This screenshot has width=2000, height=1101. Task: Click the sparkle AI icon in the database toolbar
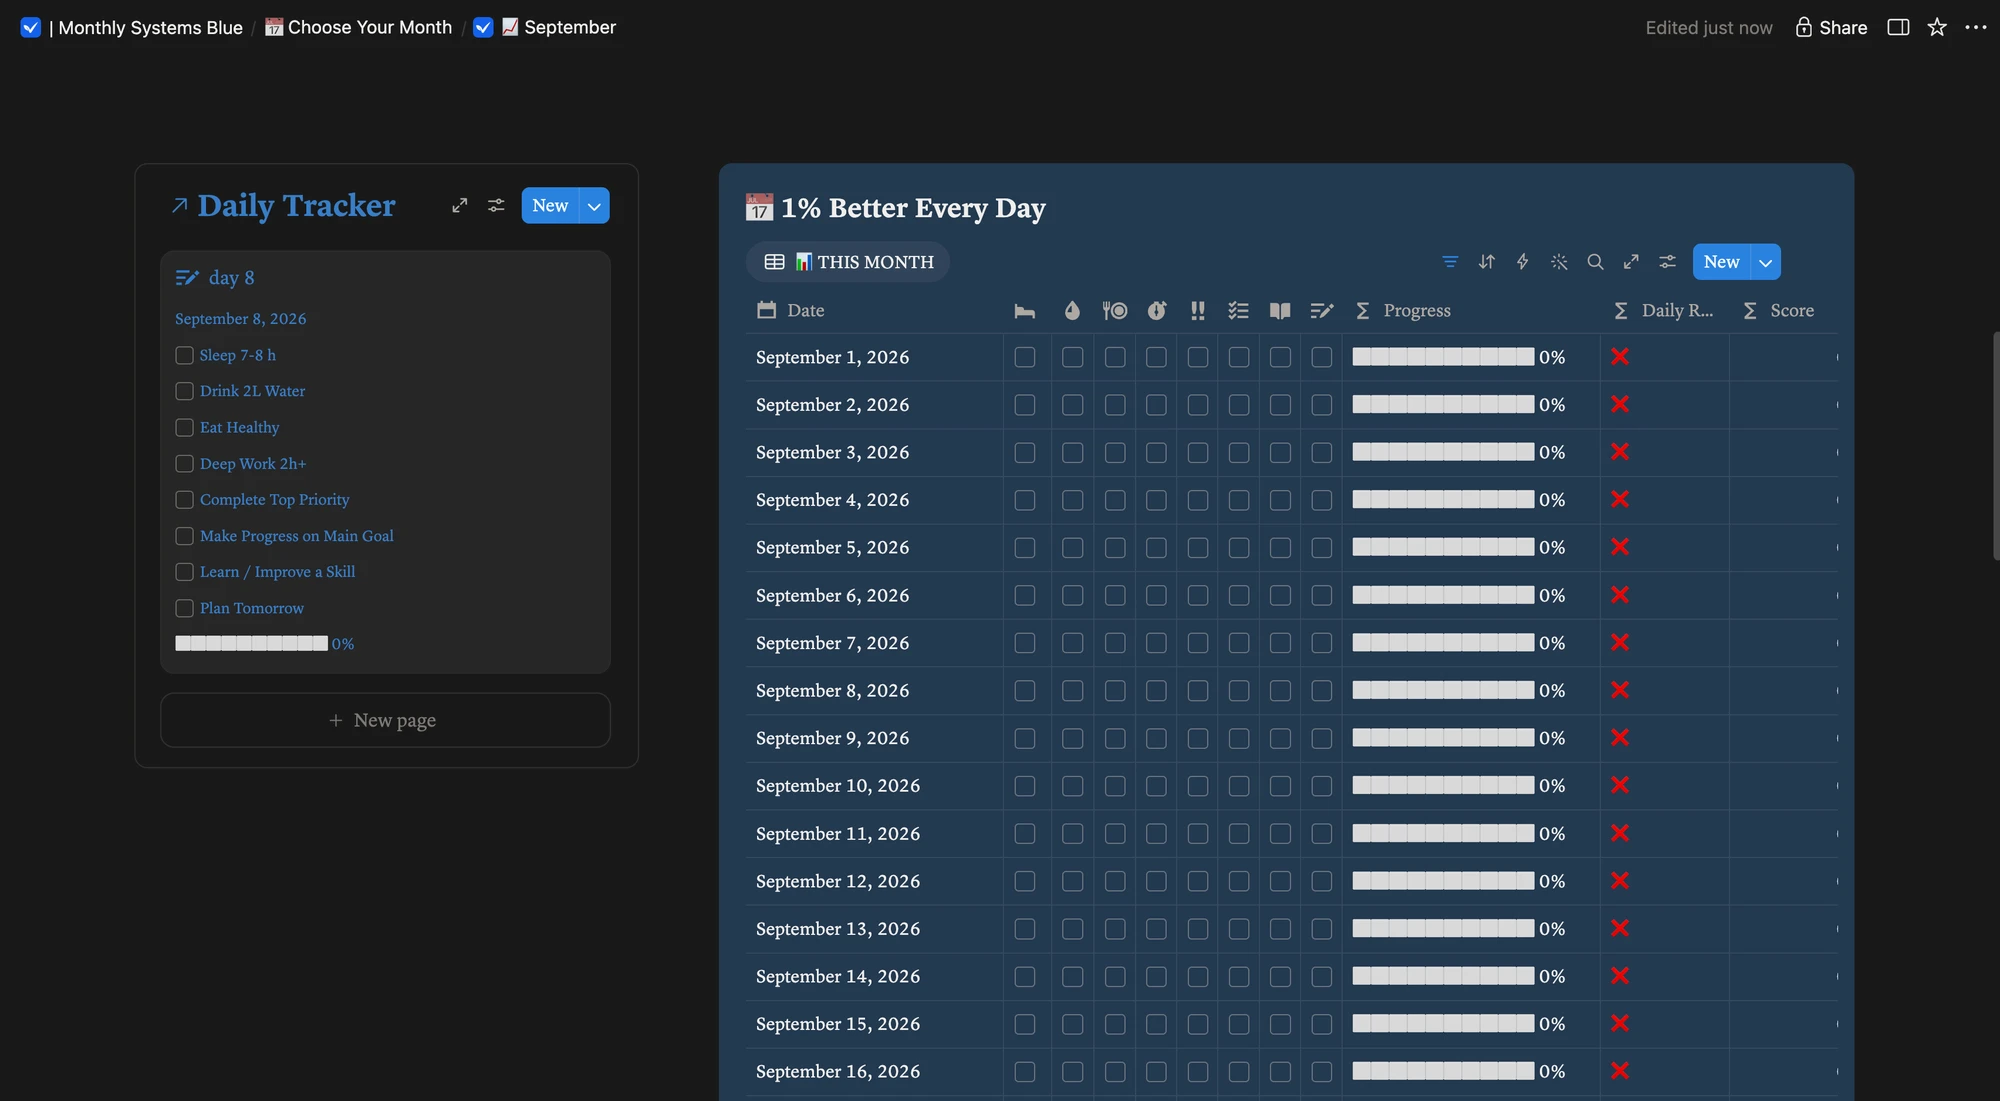coord(1559,262)
